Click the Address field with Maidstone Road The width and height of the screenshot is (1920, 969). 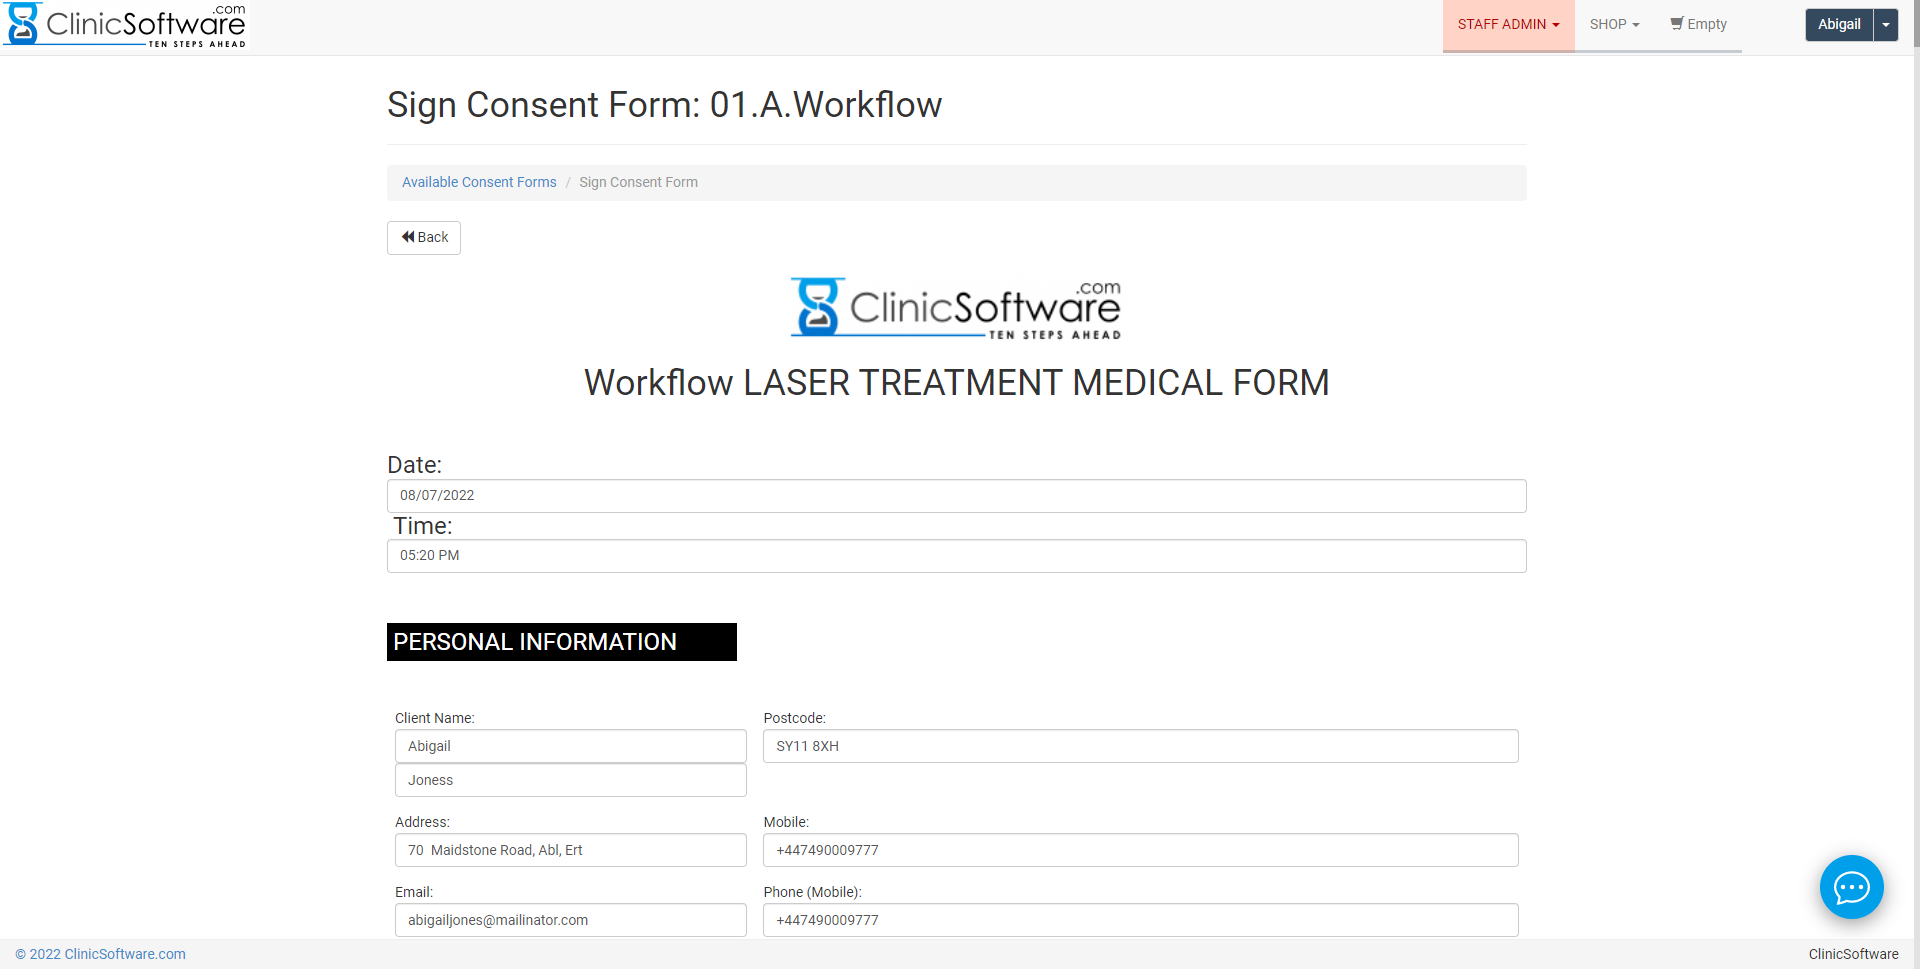point(570,850)
